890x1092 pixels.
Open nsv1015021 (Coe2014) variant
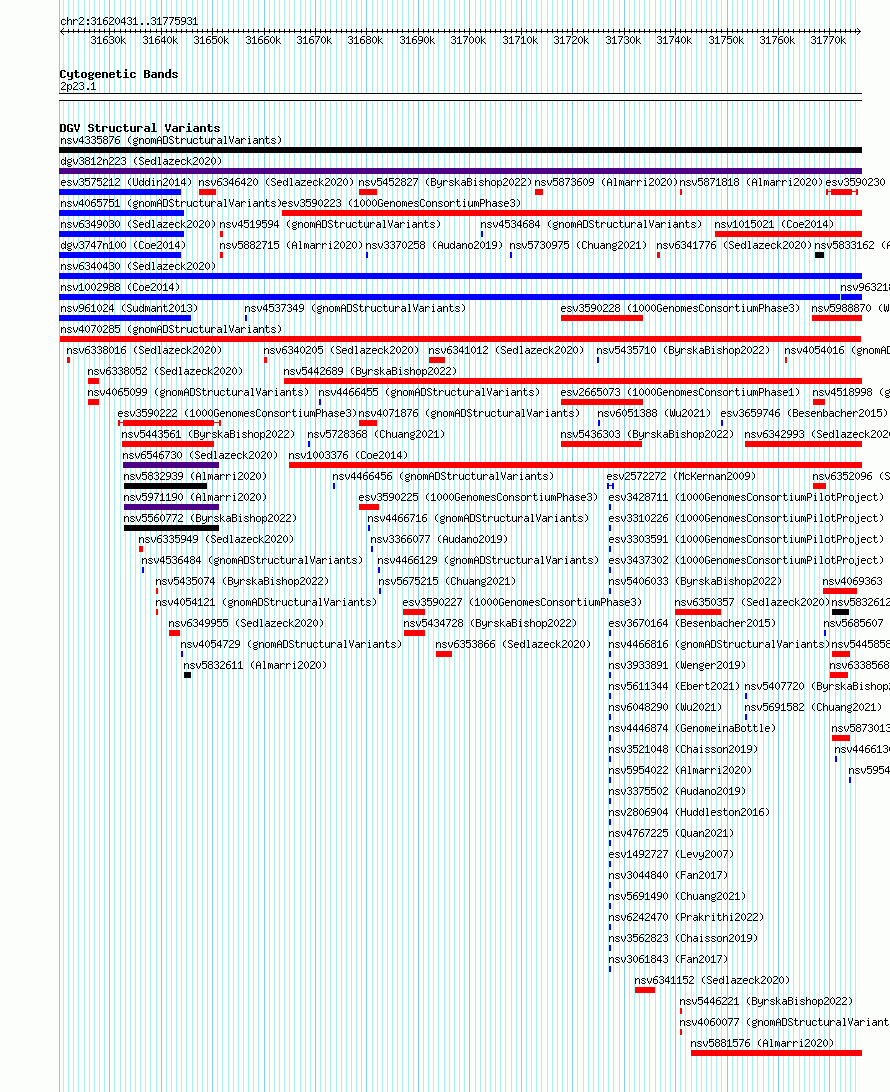click(774, 224)
